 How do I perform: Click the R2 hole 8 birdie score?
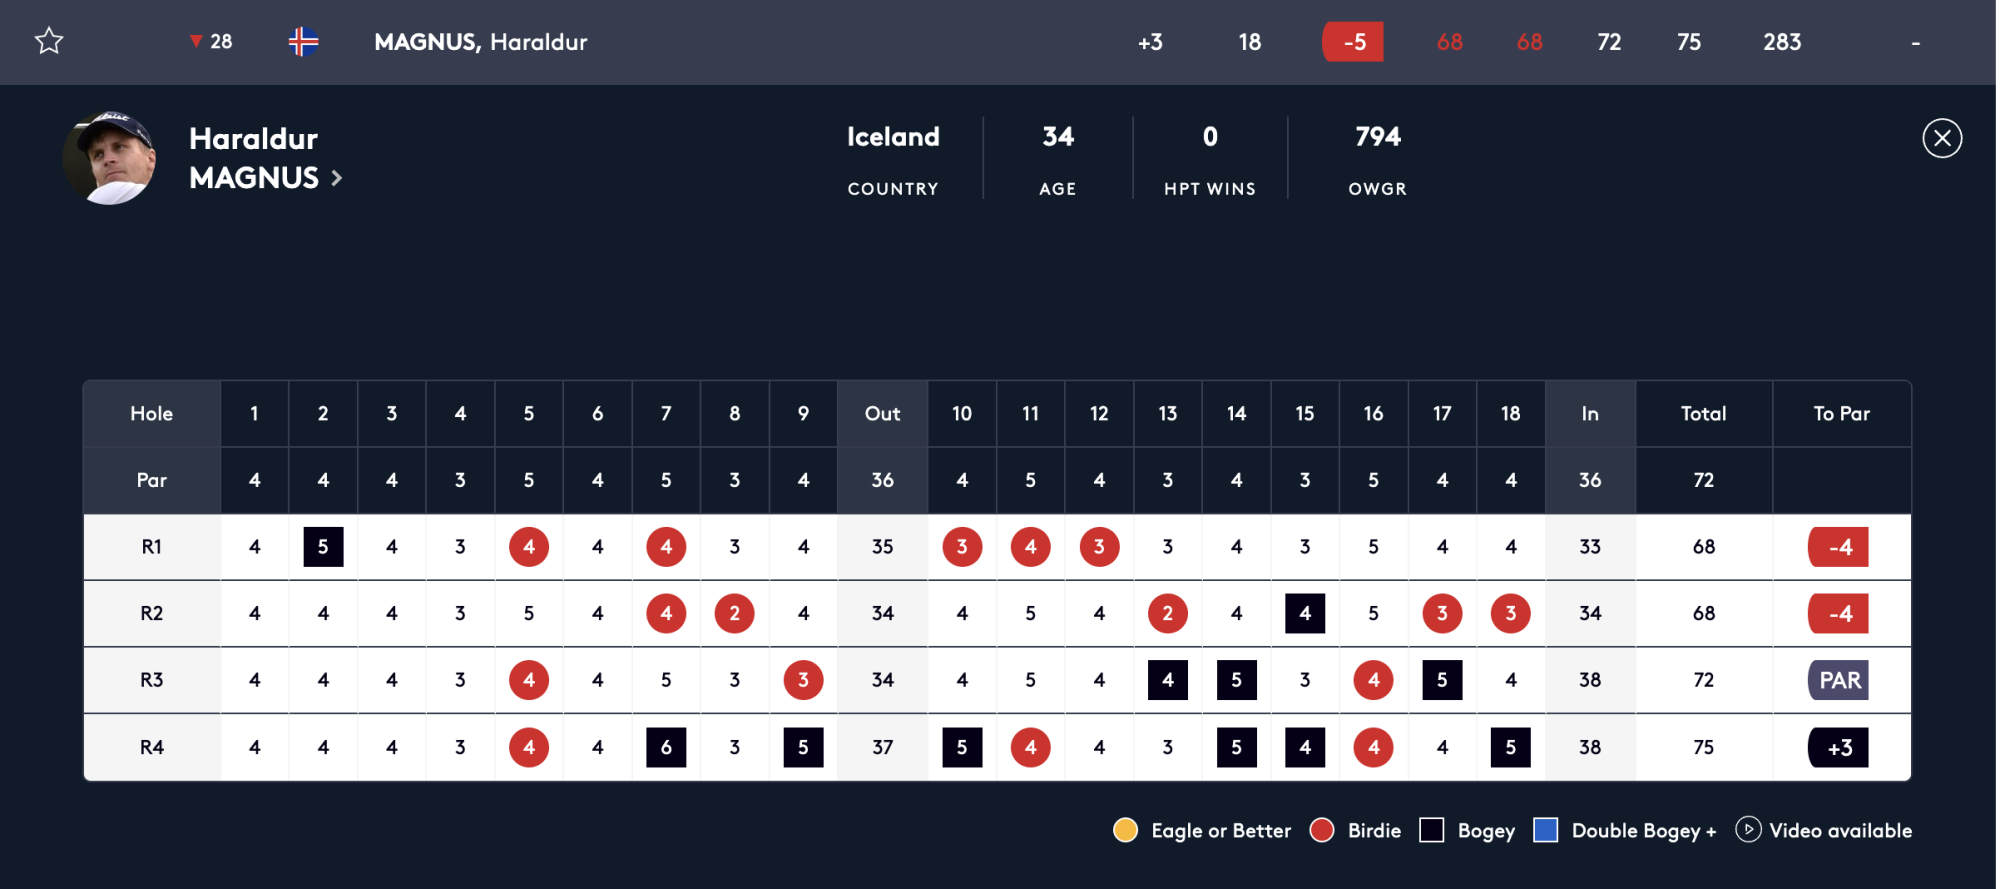734,613
